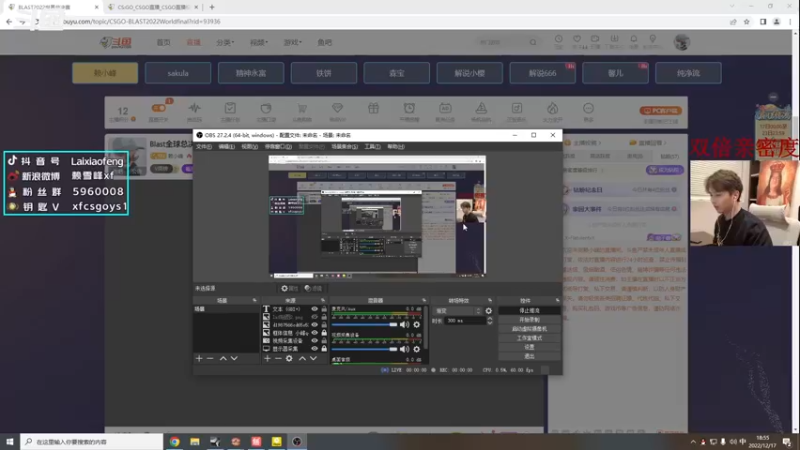Click the website search magnifier icon
This screenshot has height=450, width=800.
coord(533,42)
